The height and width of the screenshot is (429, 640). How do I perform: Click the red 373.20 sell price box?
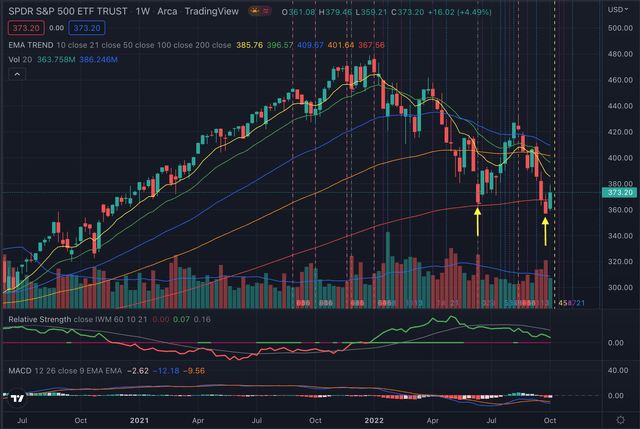tap(26, 28)
